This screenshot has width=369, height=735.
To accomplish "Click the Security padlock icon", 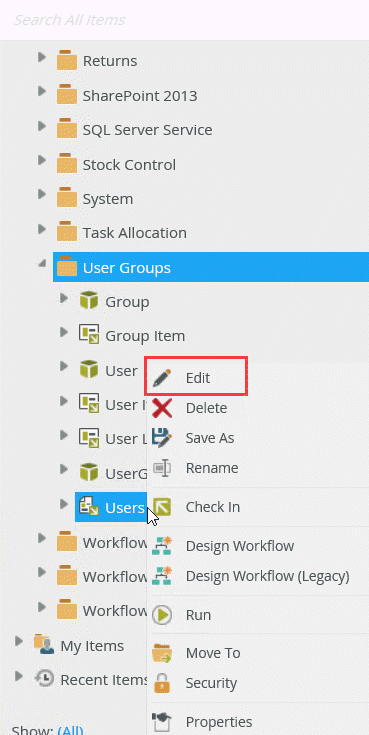I will pos(162,683).
